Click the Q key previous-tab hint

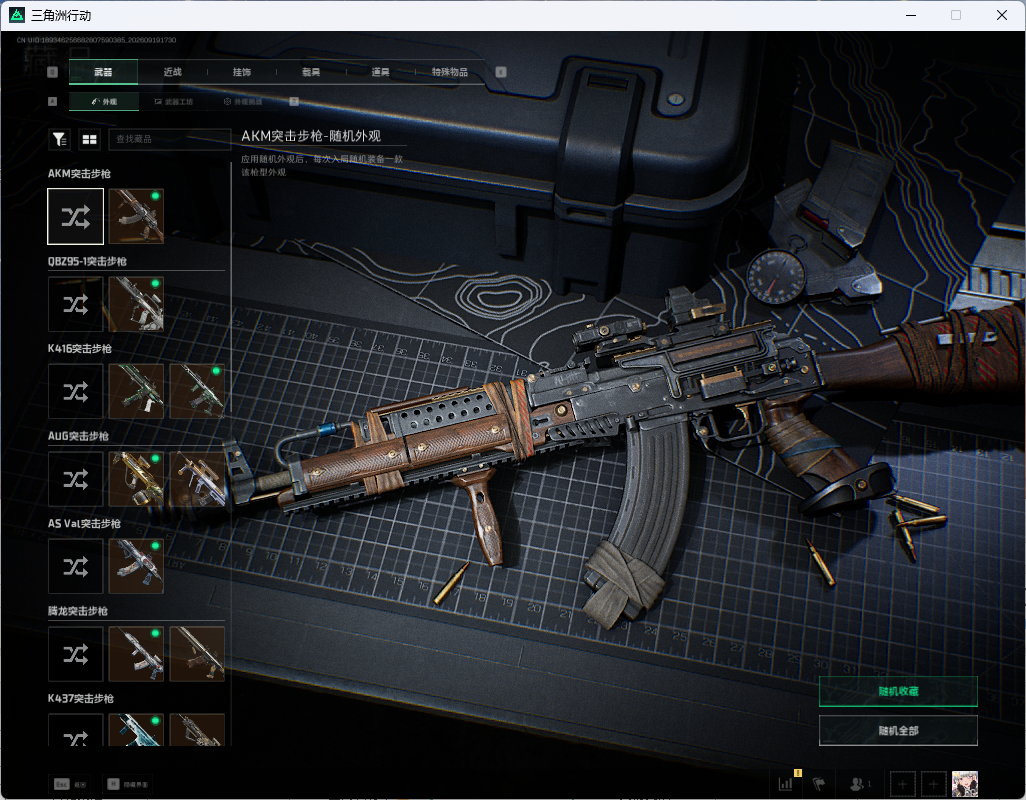(53, 72)
